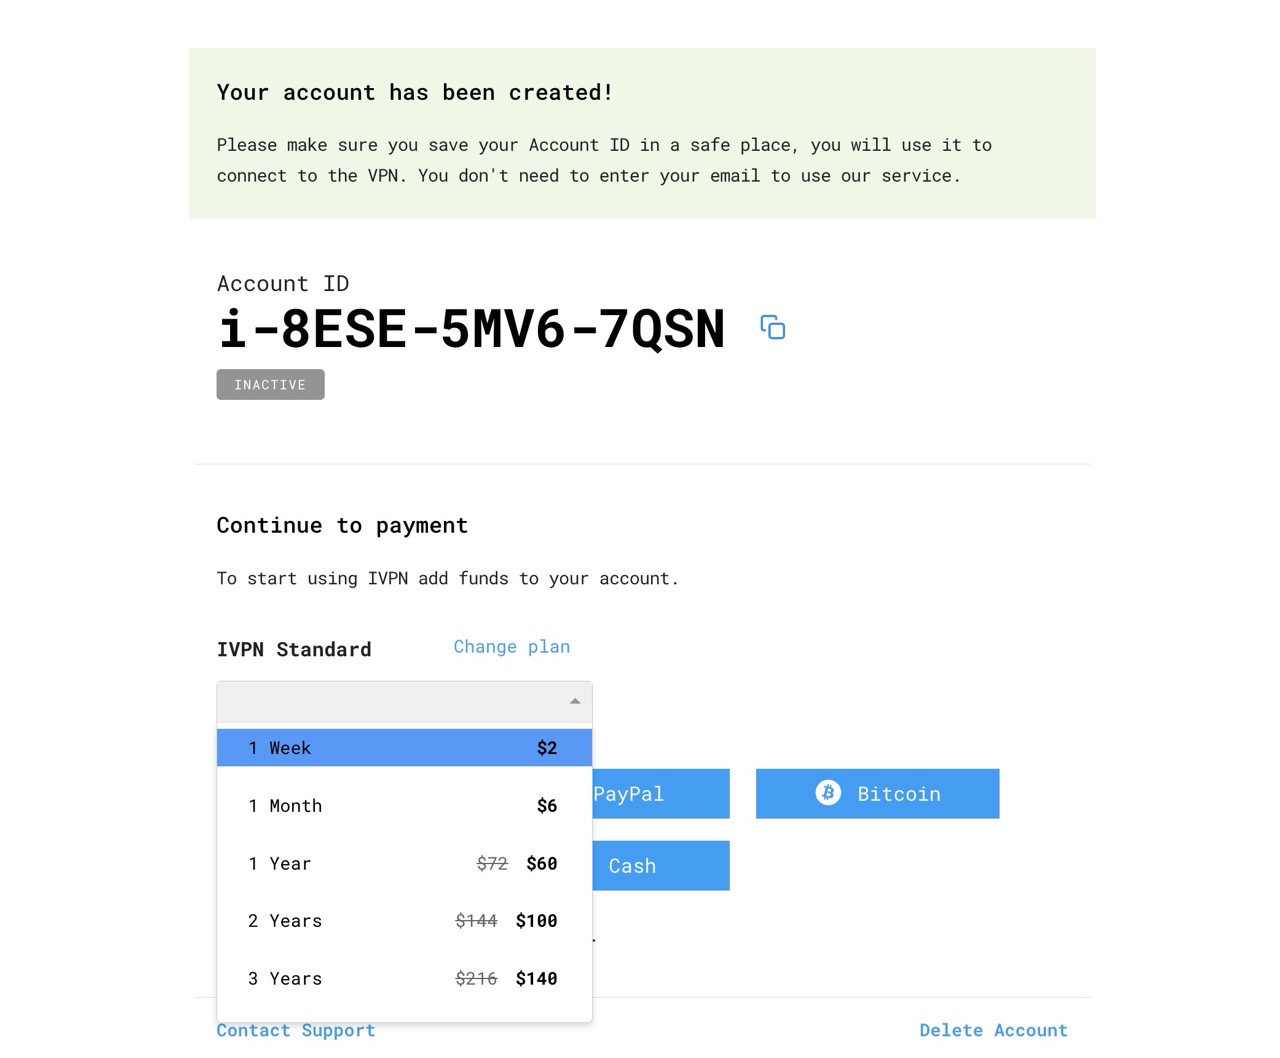Image resolution: width=1280 pixels, height=1058 pixels.
Task: Open the Contact Support link
Action: click(x=296, y=1030)
